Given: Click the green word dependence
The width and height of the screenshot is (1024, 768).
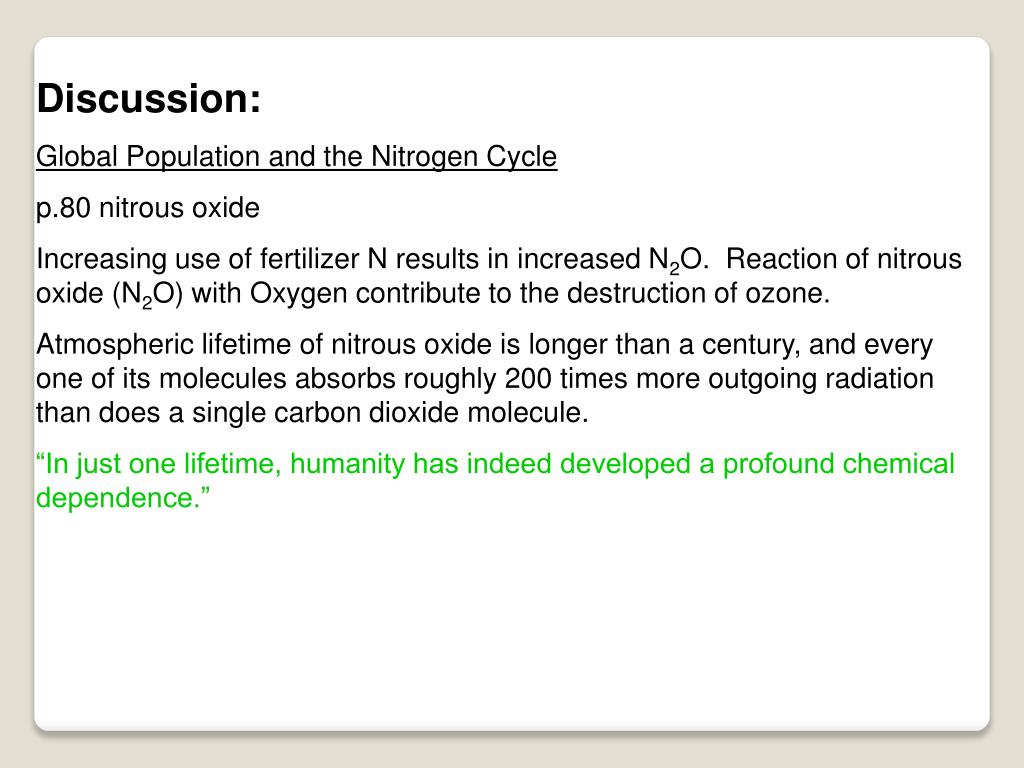Looking at the screenshot, I should click(x=123, y=498).
